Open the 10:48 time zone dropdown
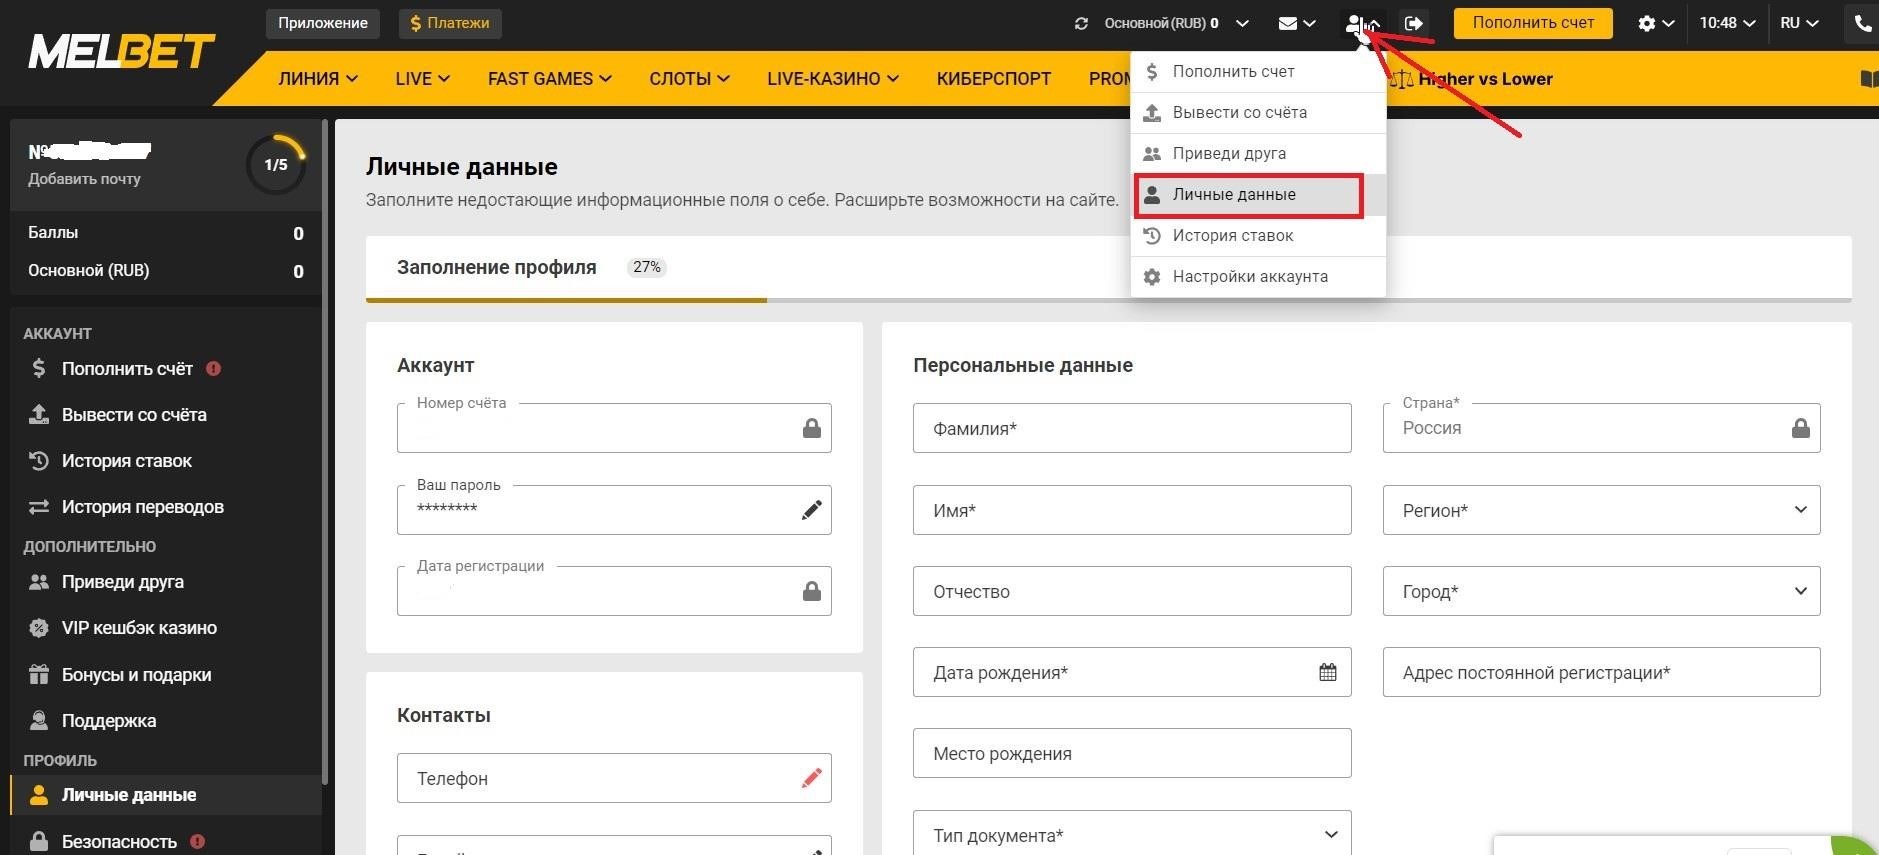The image size is (1879, 855). [x=1727, y=23]
